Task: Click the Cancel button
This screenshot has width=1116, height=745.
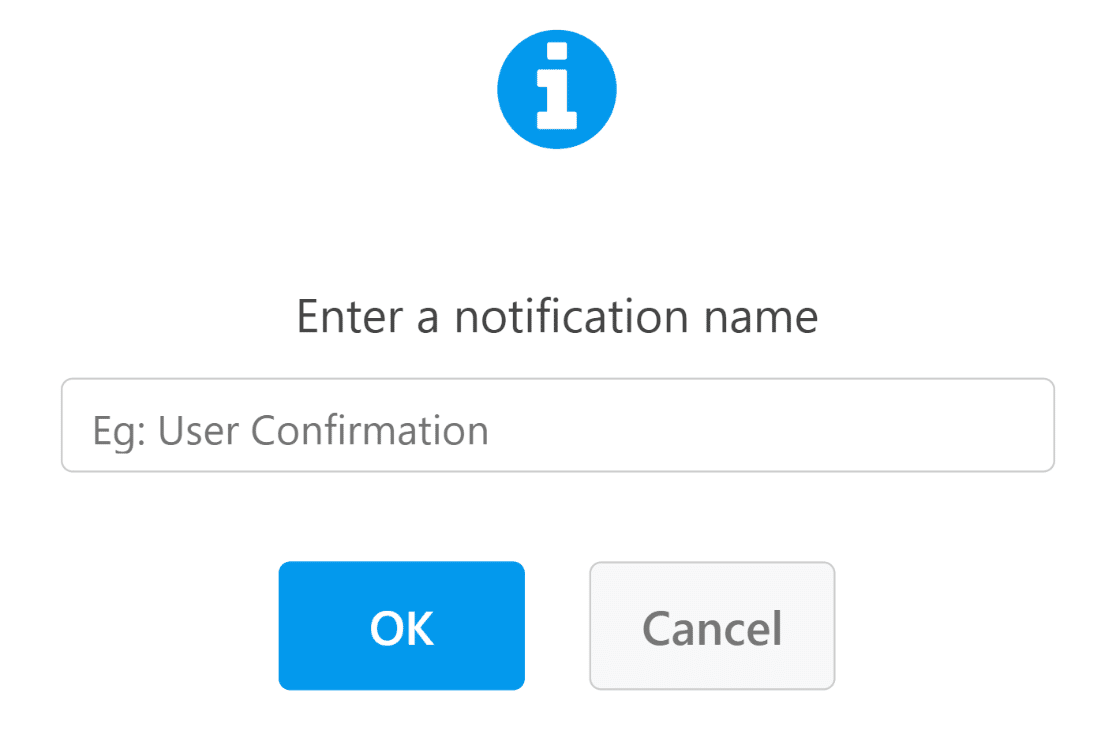Action: 712,625
